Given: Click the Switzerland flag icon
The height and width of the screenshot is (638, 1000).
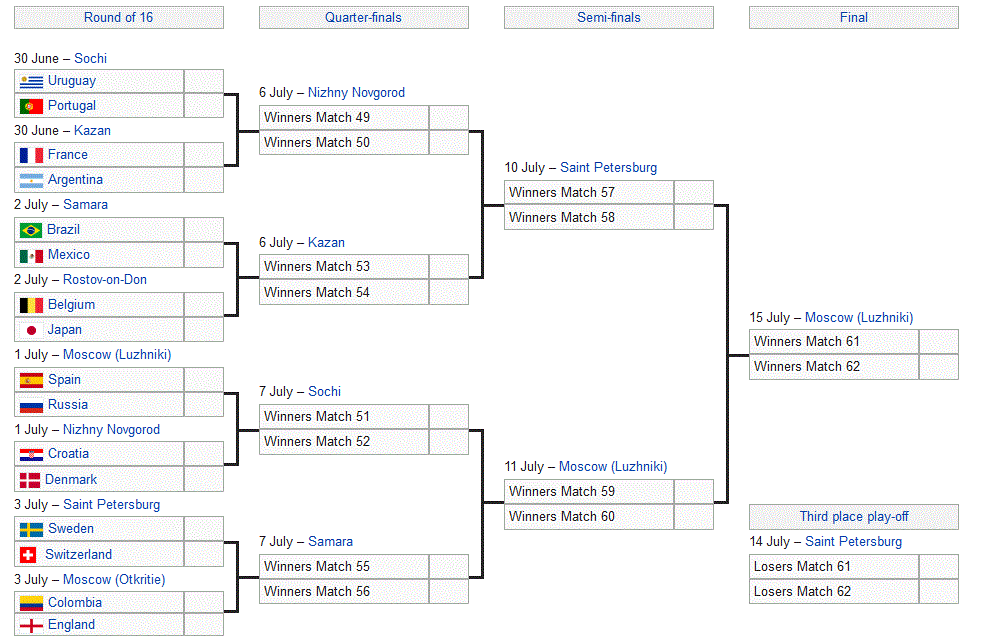Looking at the screenshot, I should pyautogui.click(x=28, y=555).
